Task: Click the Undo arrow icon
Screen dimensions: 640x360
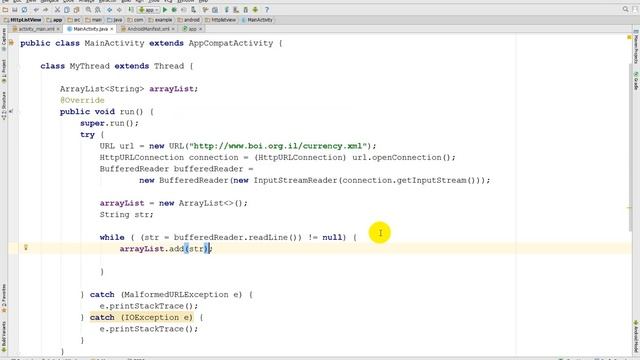Action: 36,10
